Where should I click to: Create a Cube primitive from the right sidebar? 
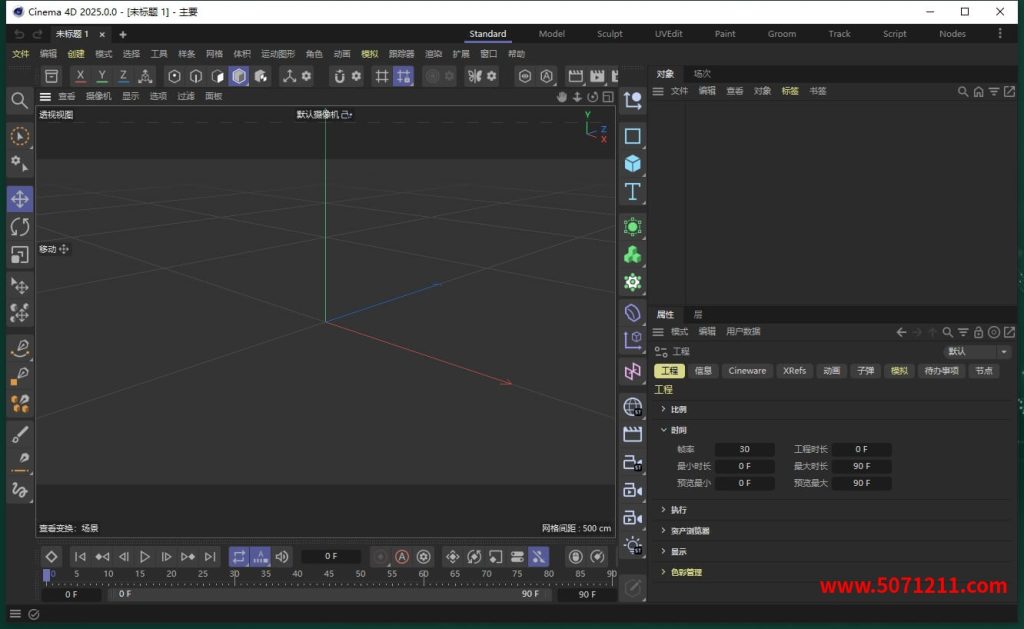point(632,164)
